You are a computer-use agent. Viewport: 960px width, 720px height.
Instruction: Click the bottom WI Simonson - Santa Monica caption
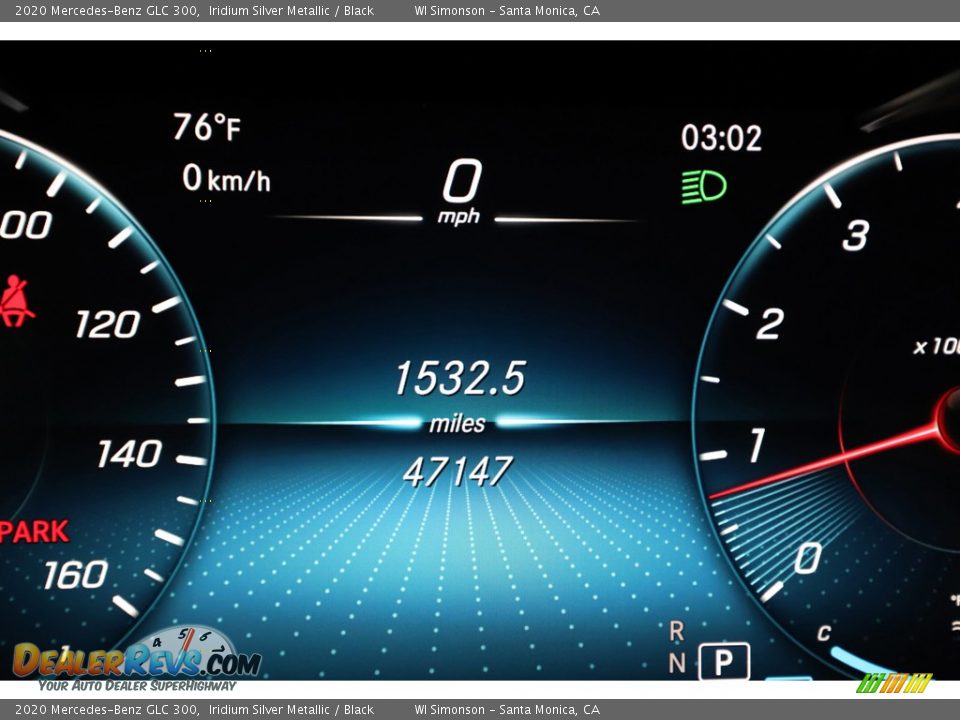(507, 710)
